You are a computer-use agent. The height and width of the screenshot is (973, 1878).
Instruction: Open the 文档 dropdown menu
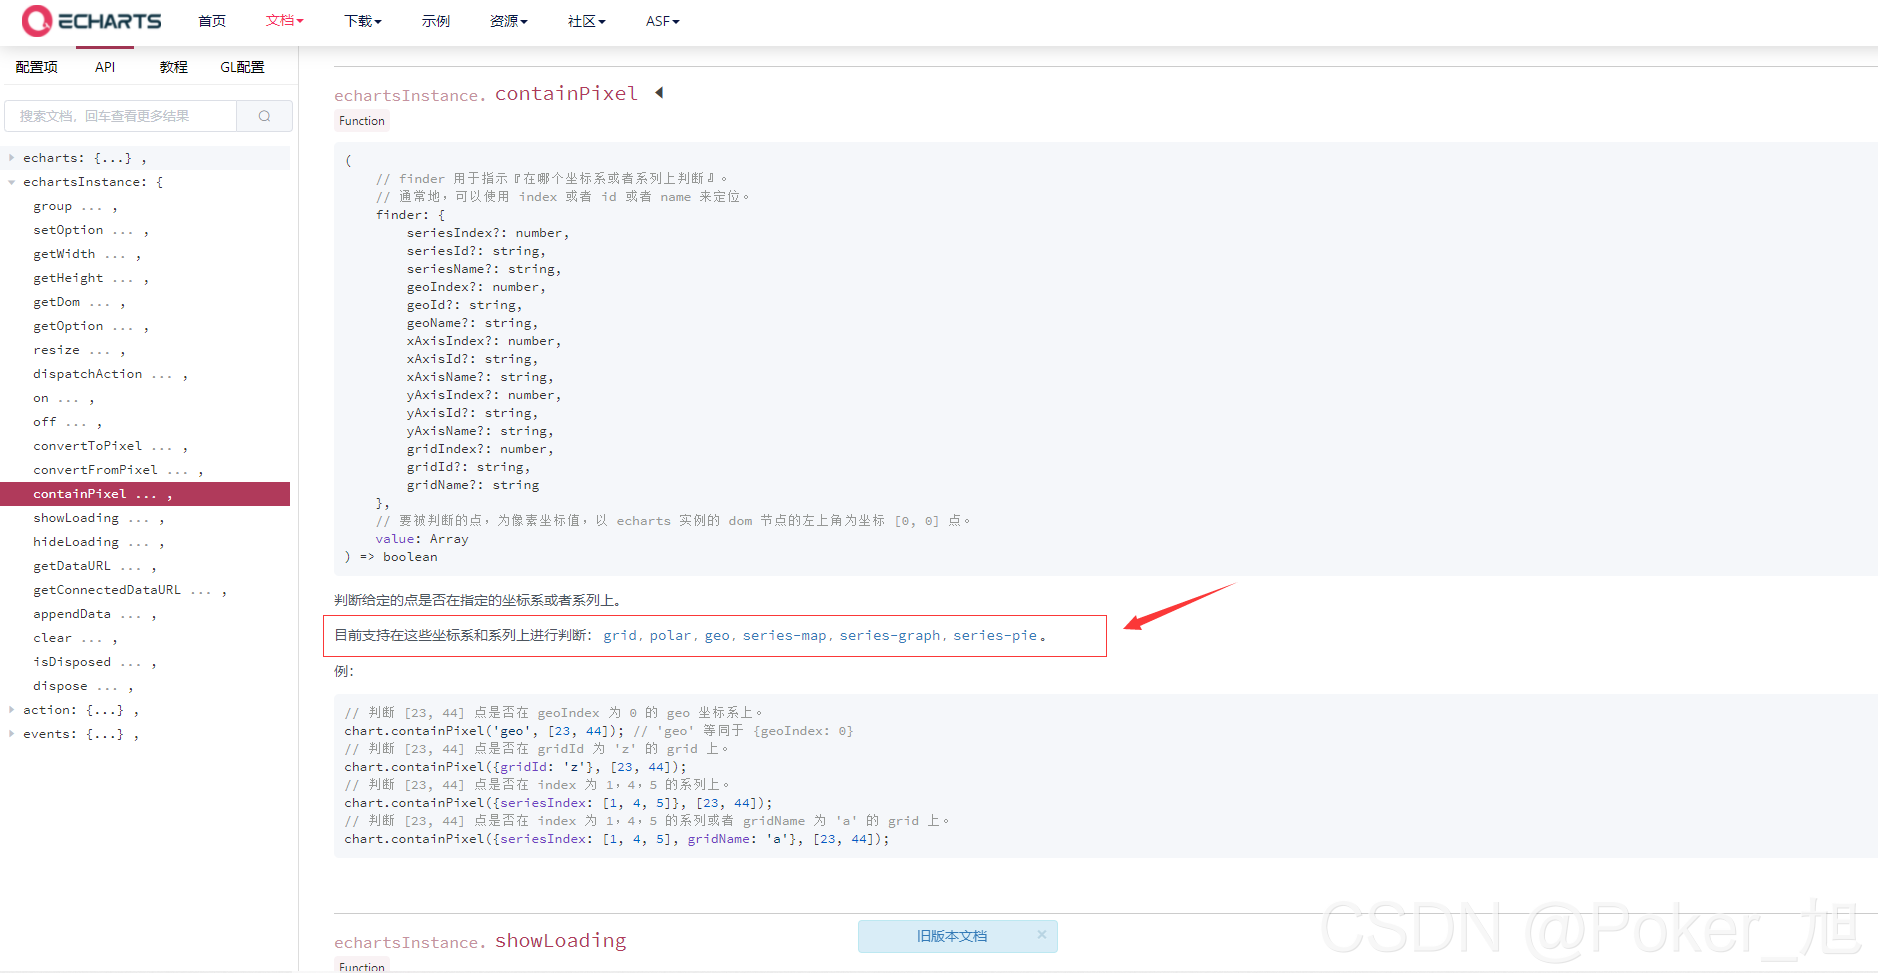point(284,20)
